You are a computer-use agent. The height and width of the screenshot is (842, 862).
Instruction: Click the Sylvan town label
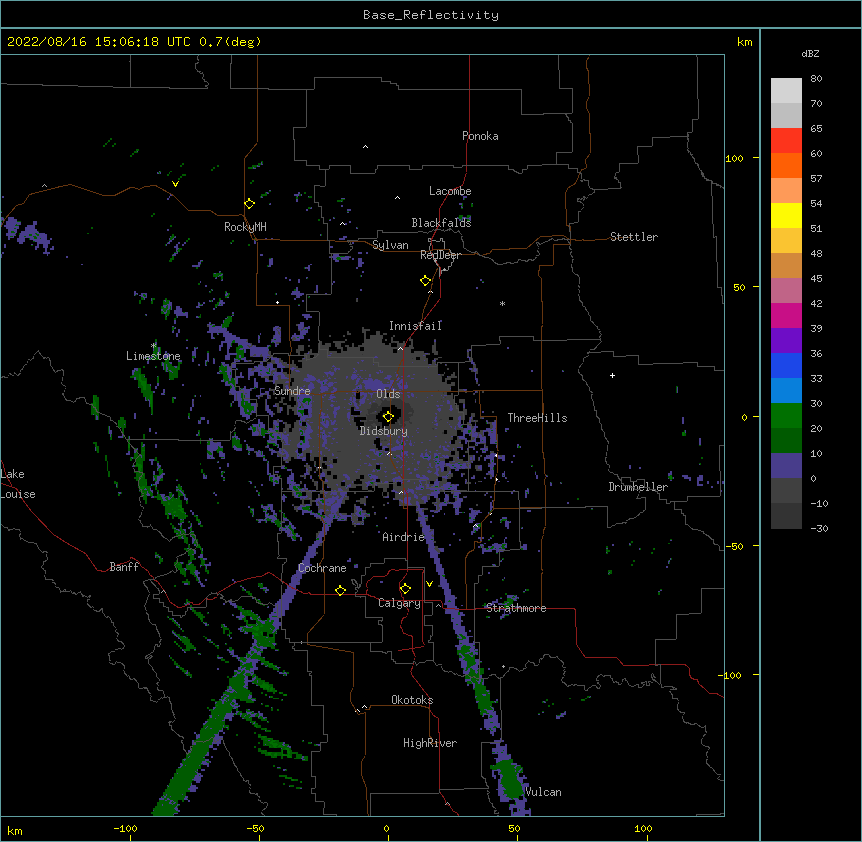coord(390,245)
